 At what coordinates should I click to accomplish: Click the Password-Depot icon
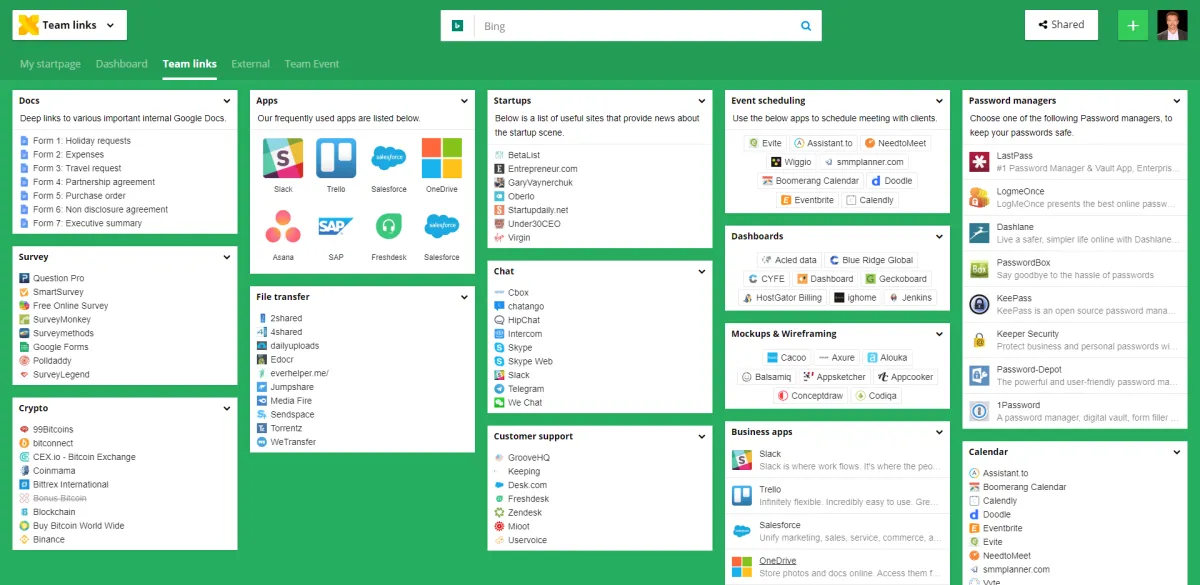(x=979, y=376)
